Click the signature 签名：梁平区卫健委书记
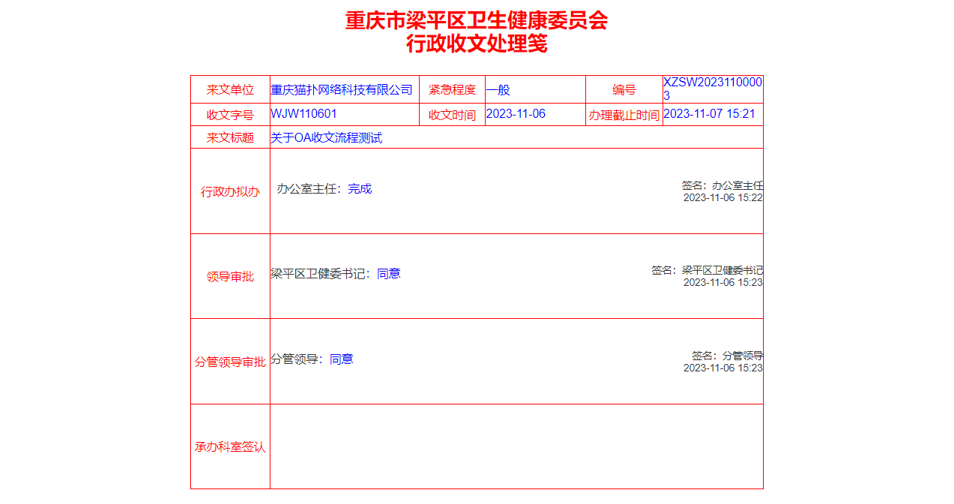This screenshot has height=504, width=954. (707, 270)
